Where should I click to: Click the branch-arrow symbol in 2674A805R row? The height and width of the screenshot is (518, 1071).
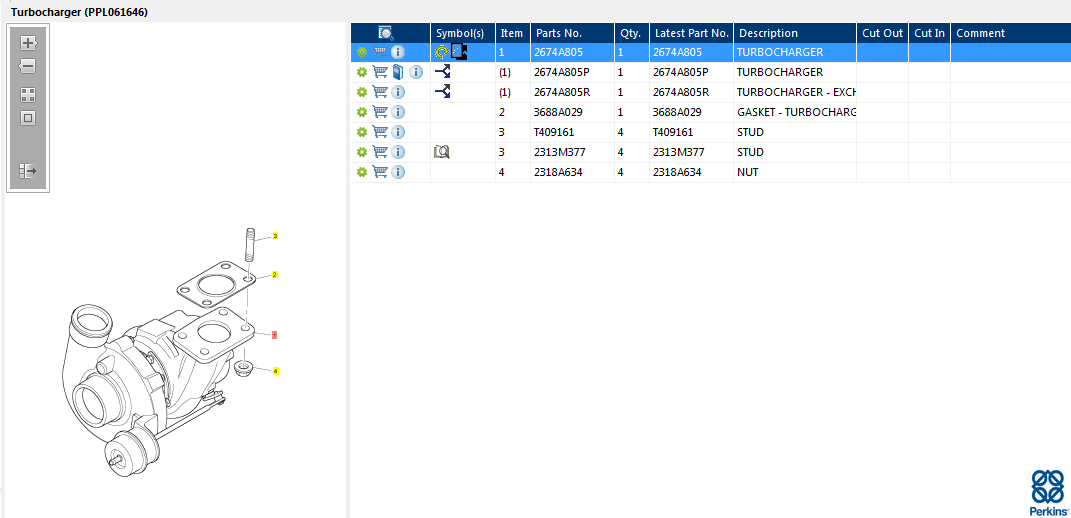coord(443,92)
